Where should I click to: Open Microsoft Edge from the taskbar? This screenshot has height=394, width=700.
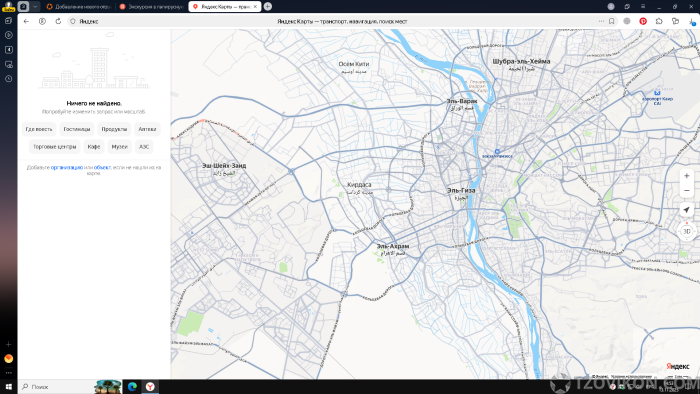(x=132, y=386)
